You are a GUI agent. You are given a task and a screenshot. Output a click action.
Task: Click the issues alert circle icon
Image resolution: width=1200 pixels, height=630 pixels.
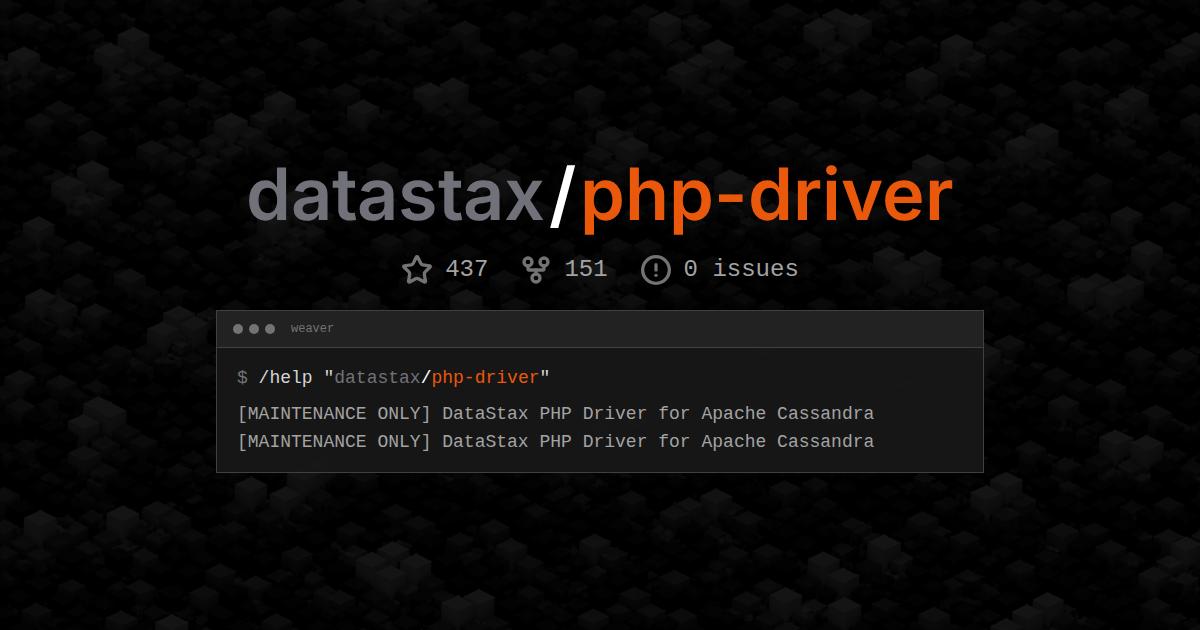655,269
